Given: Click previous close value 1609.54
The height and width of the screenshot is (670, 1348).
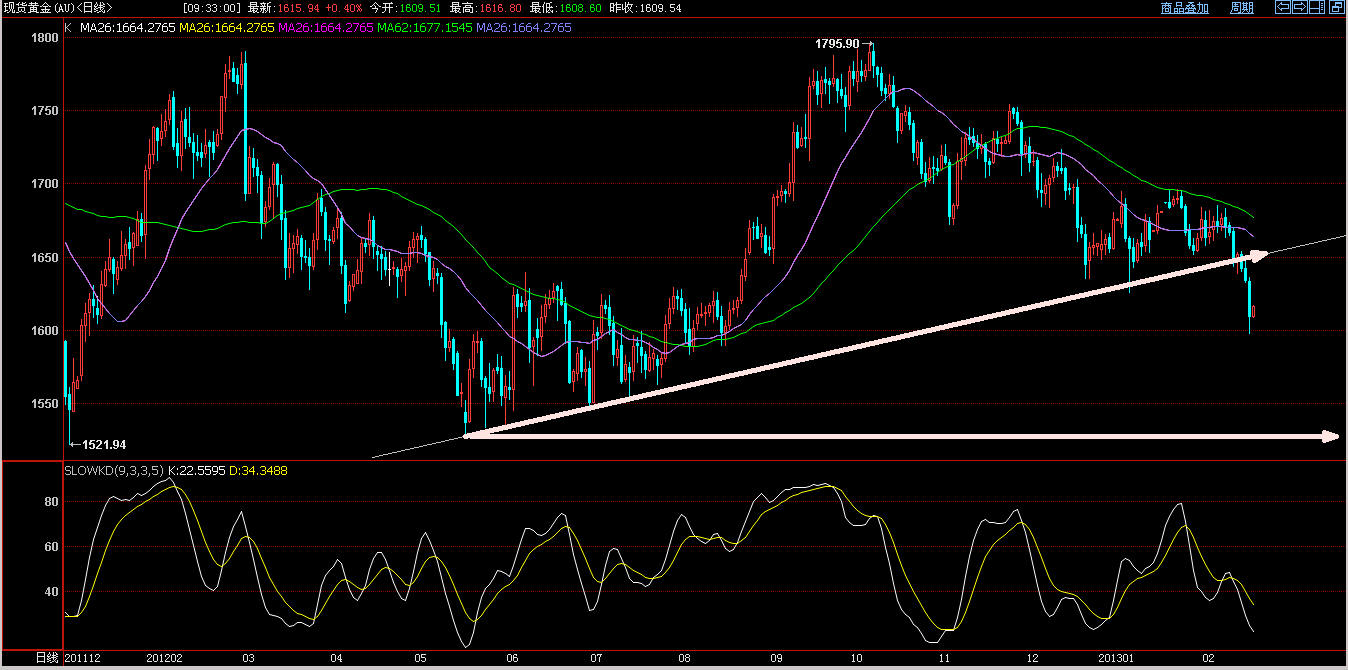Looking at the screenshot, I should click(x=660, y=8).
